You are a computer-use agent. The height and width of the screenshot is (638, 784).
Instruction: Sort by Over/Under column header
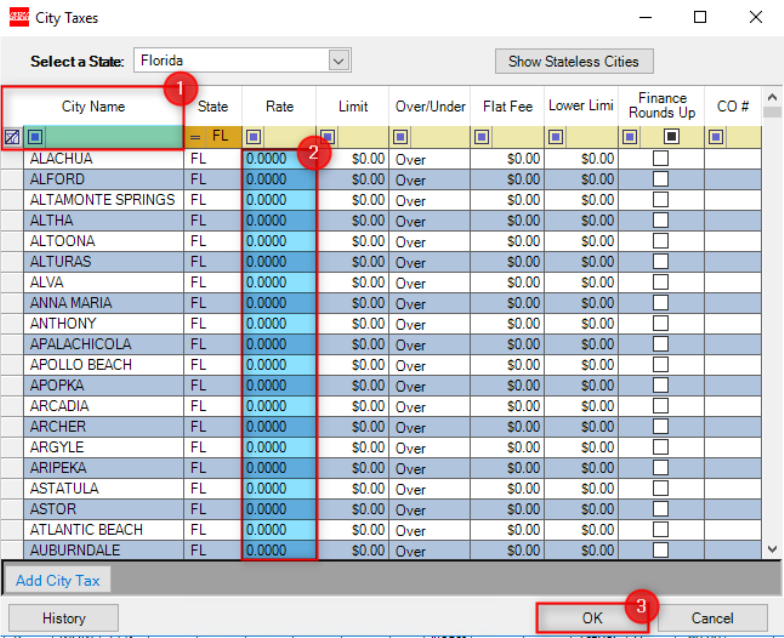(430, 106)
